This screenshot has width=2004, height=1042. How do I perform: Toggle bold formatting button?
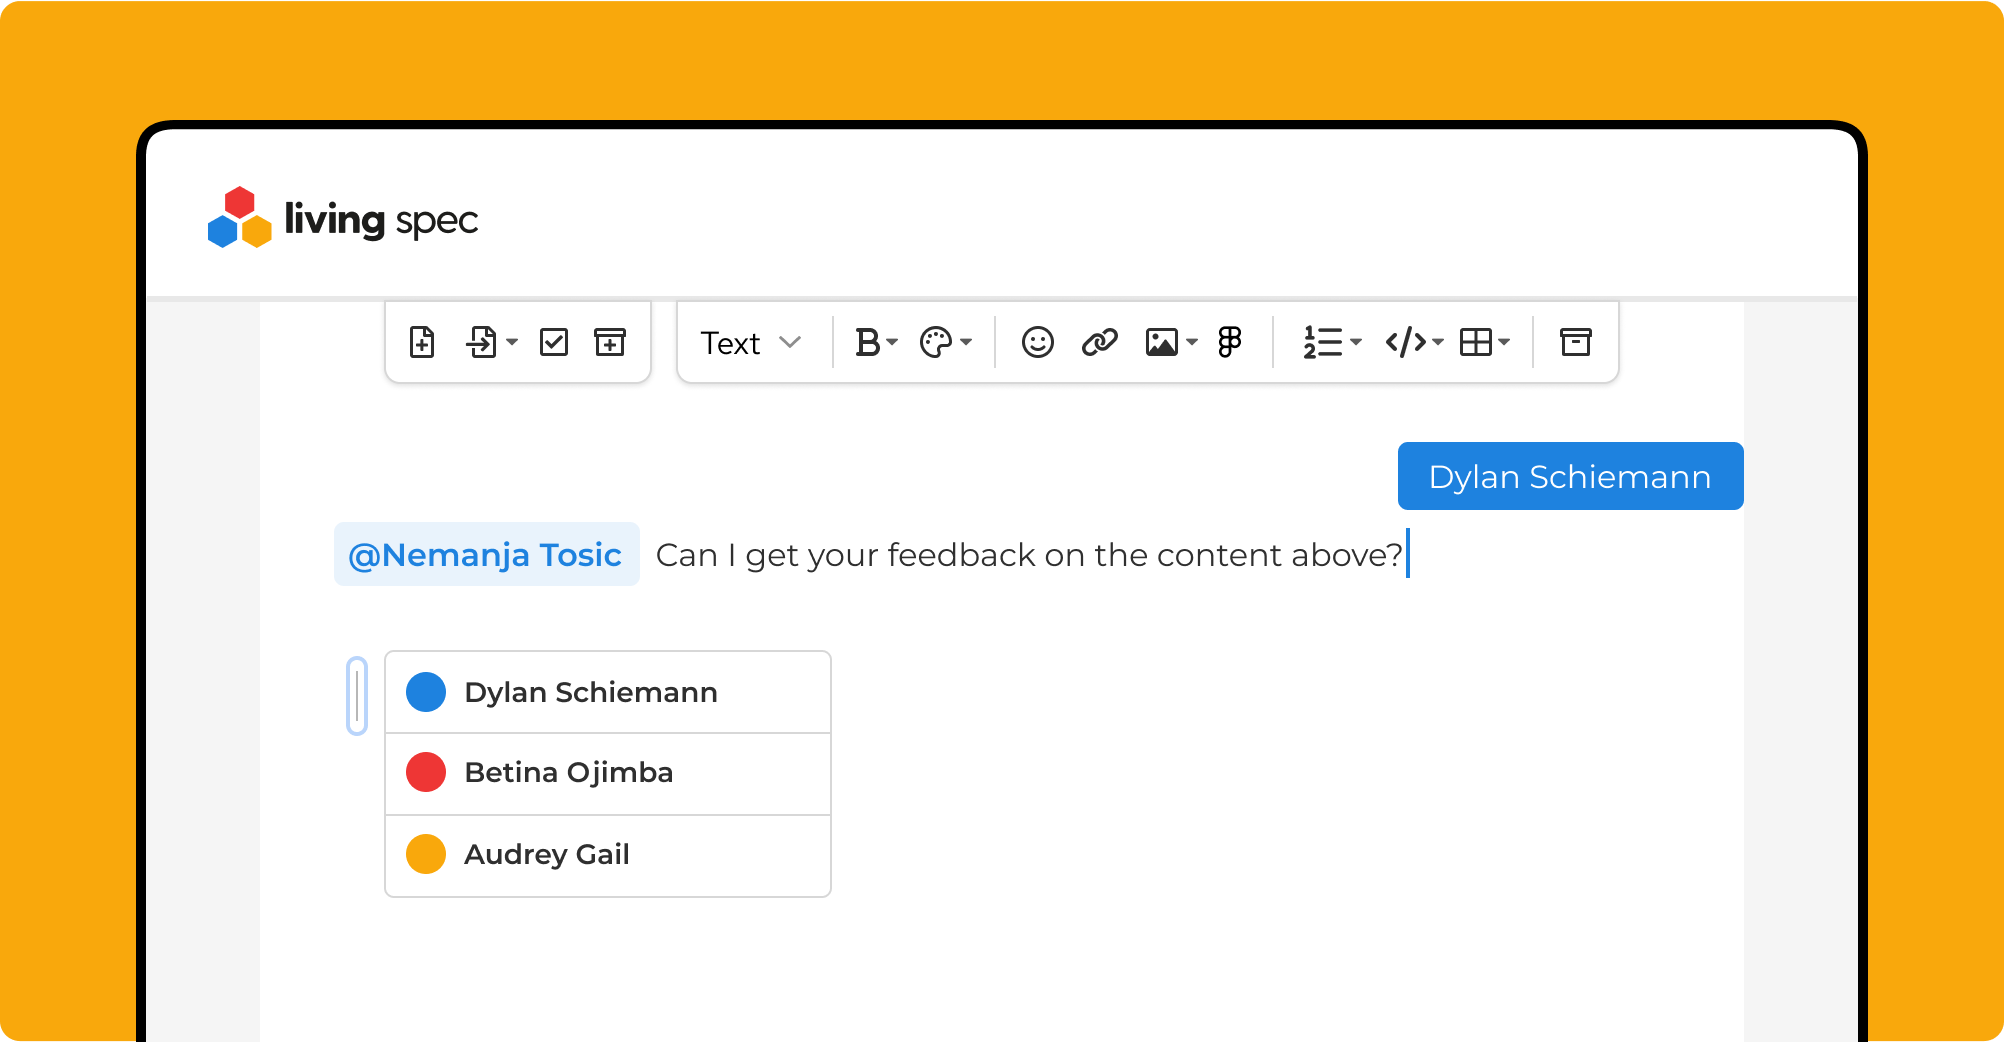(876, 342)
